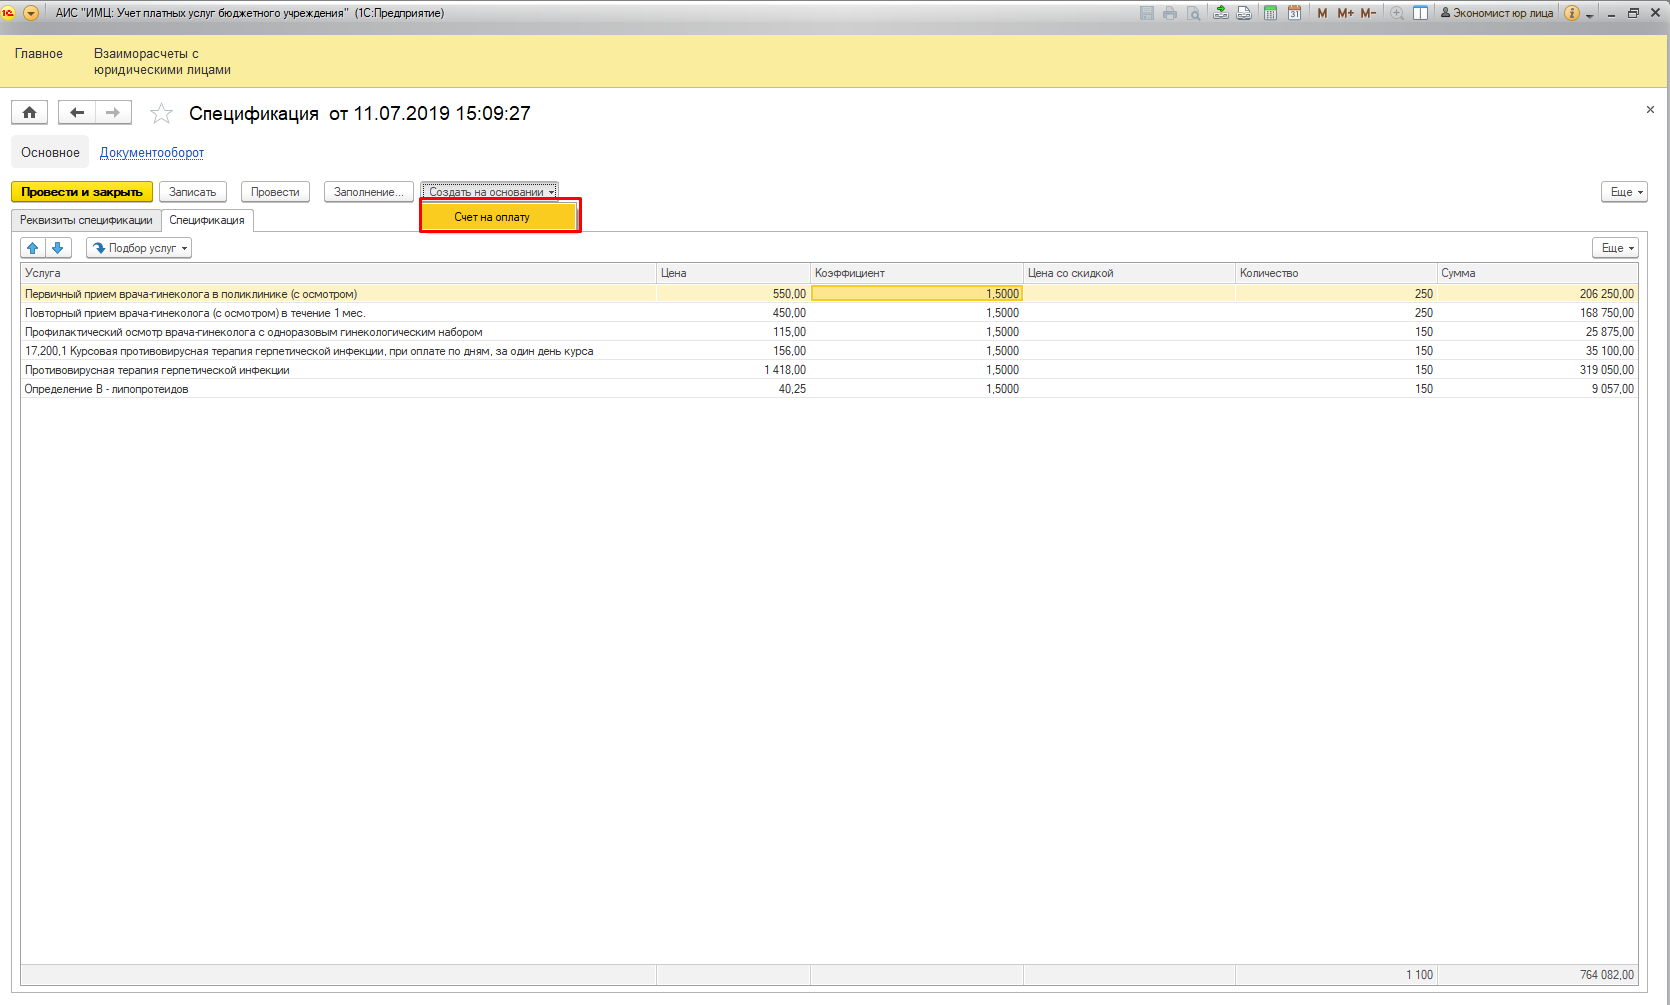The width and height of the screenshot is (1670, 1005).
Task: Add specification to favorites star
Action: pyautogui.click(x=161, y=114)
